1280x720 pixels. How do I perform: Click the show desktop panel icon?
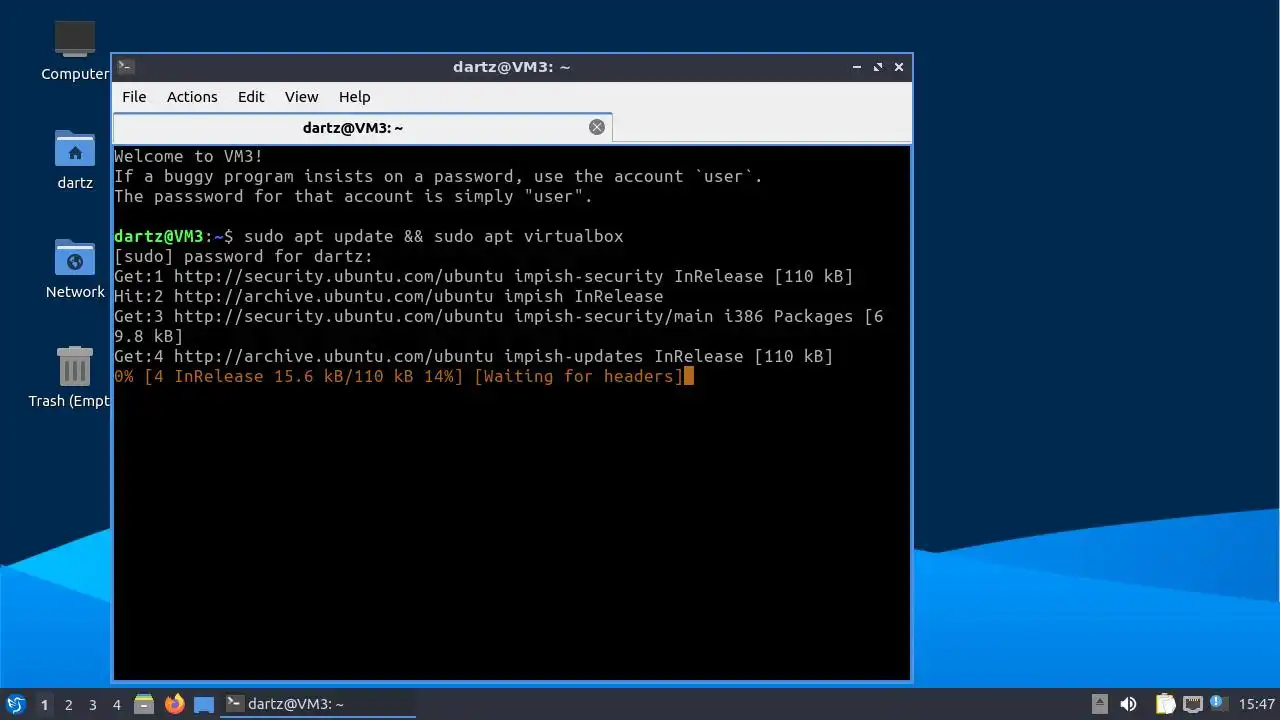coord(204,704)
